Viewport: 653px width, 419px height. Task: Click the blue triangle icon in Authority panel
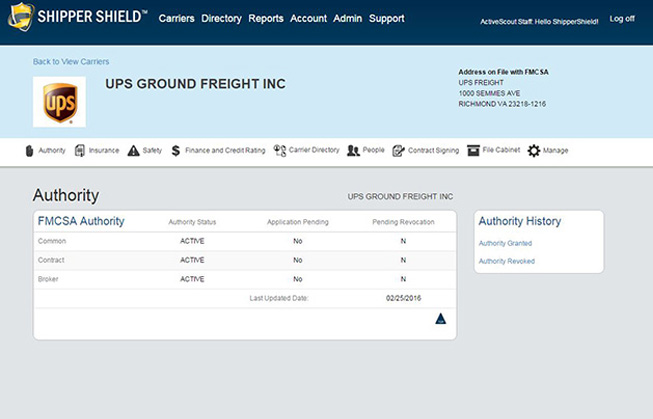click(440, 319)
